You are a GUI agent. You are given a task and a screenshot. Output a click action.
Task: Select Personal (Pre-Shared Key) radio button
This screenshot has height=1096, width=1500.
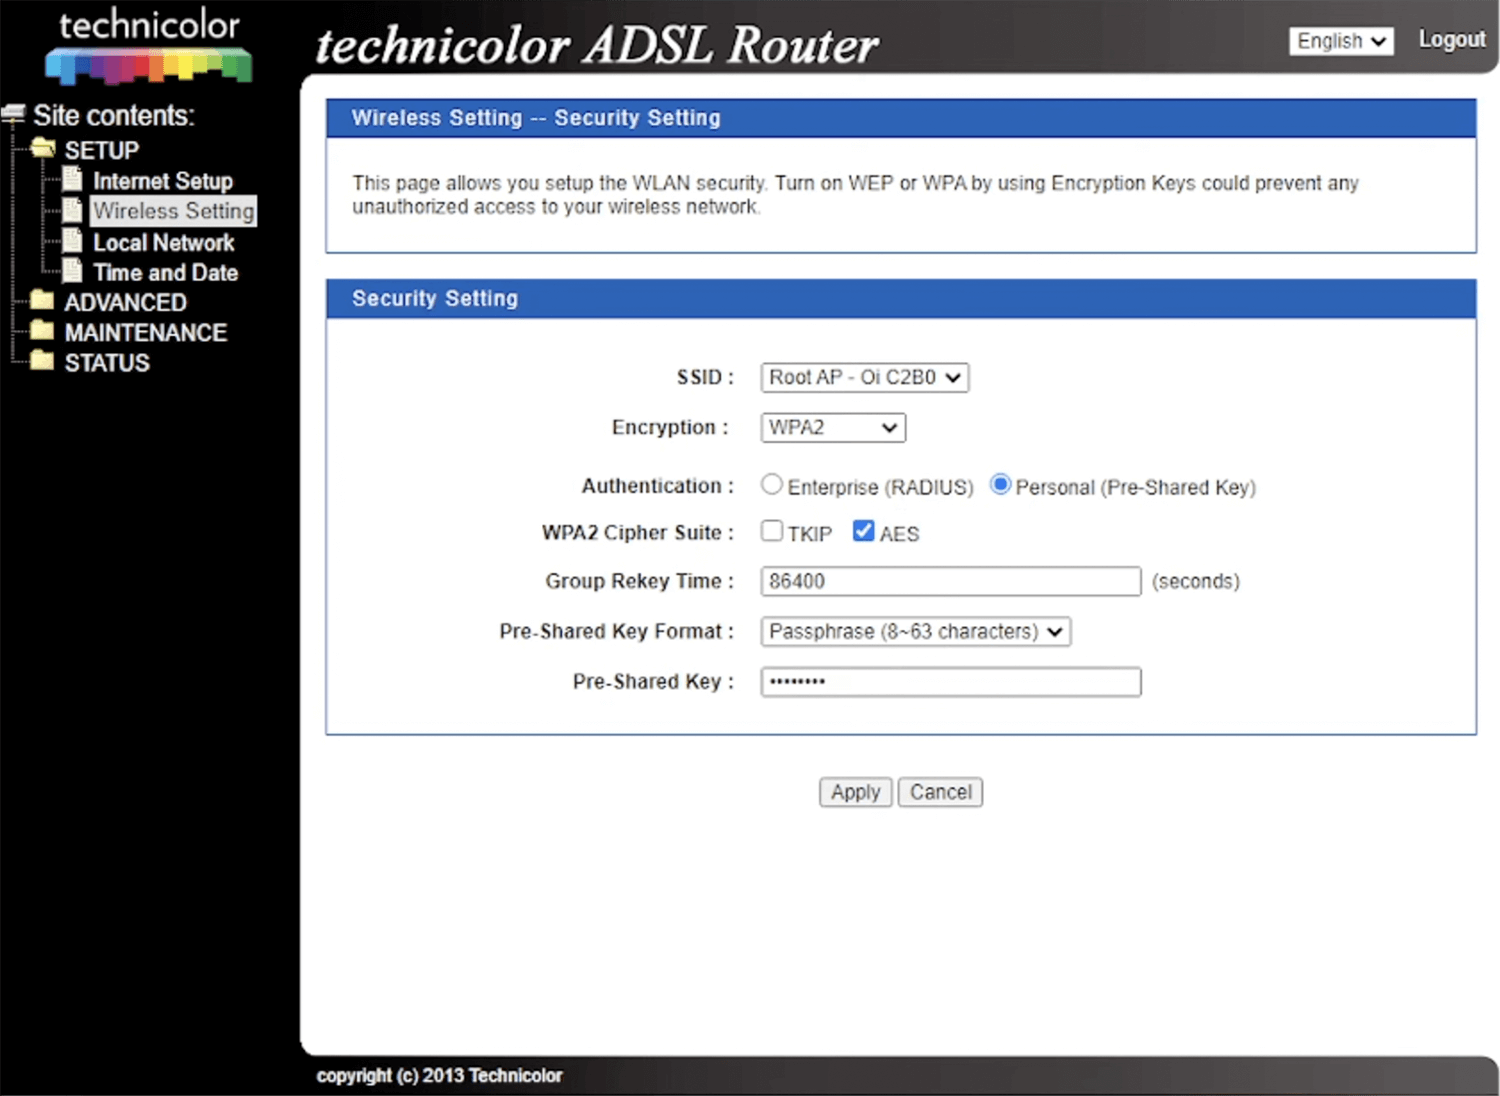click(x=1000, y=485)
